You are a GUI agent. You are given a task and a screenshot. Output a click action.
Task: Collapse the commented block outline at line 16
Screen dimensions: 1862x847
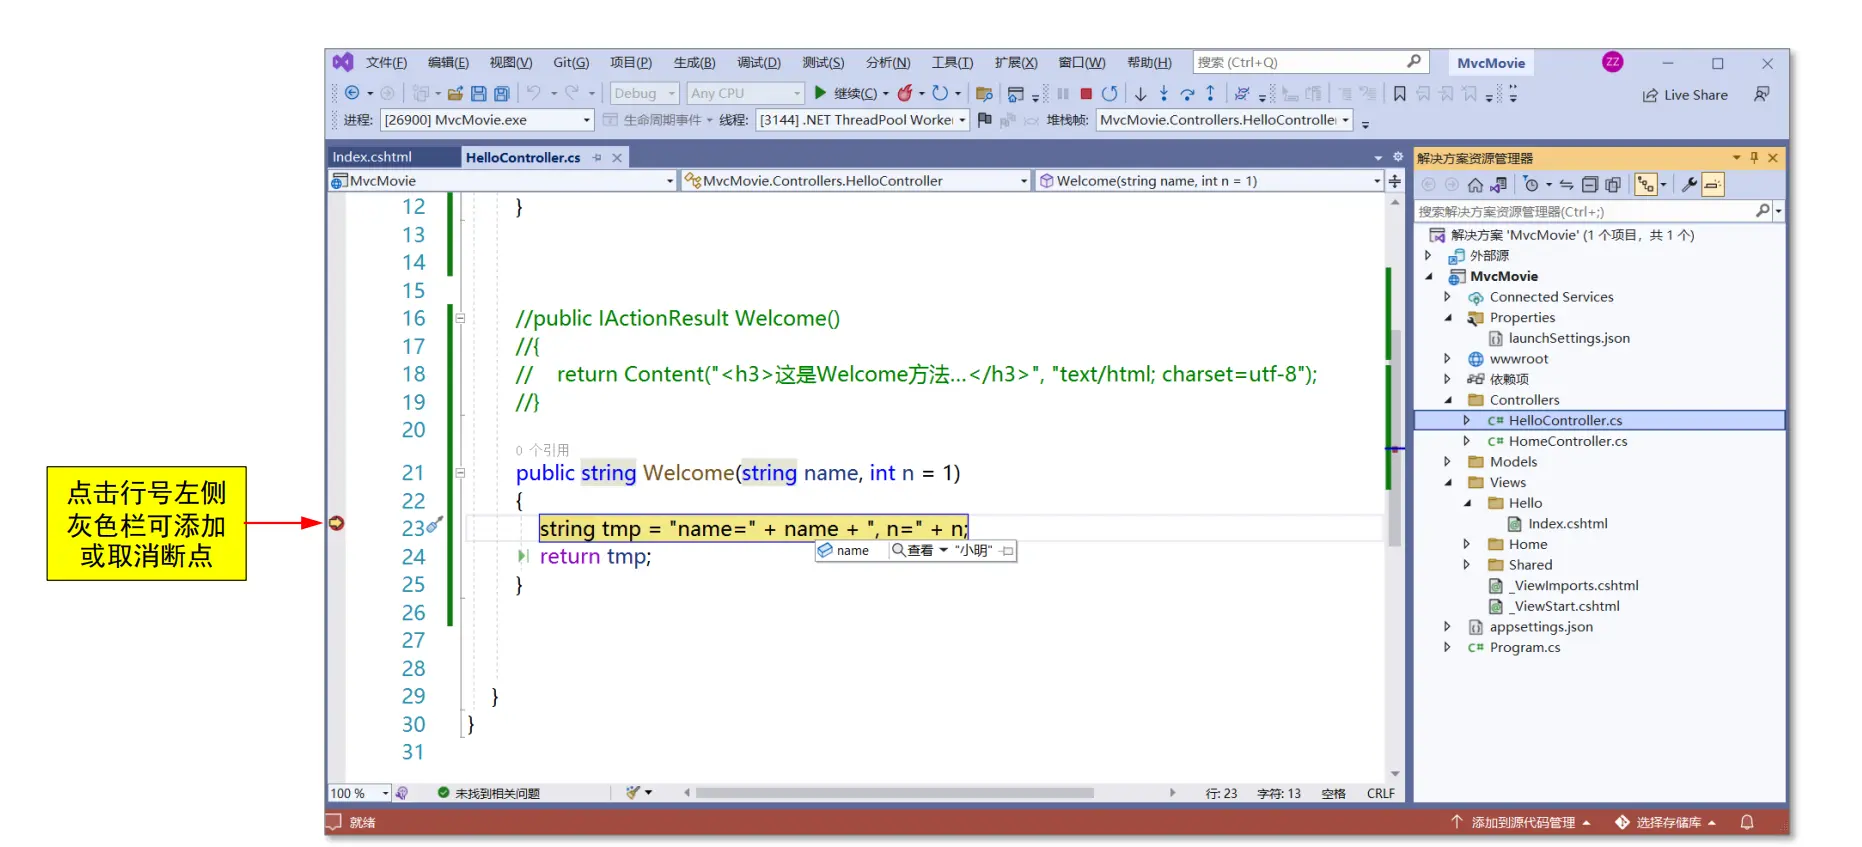point(460,318)
